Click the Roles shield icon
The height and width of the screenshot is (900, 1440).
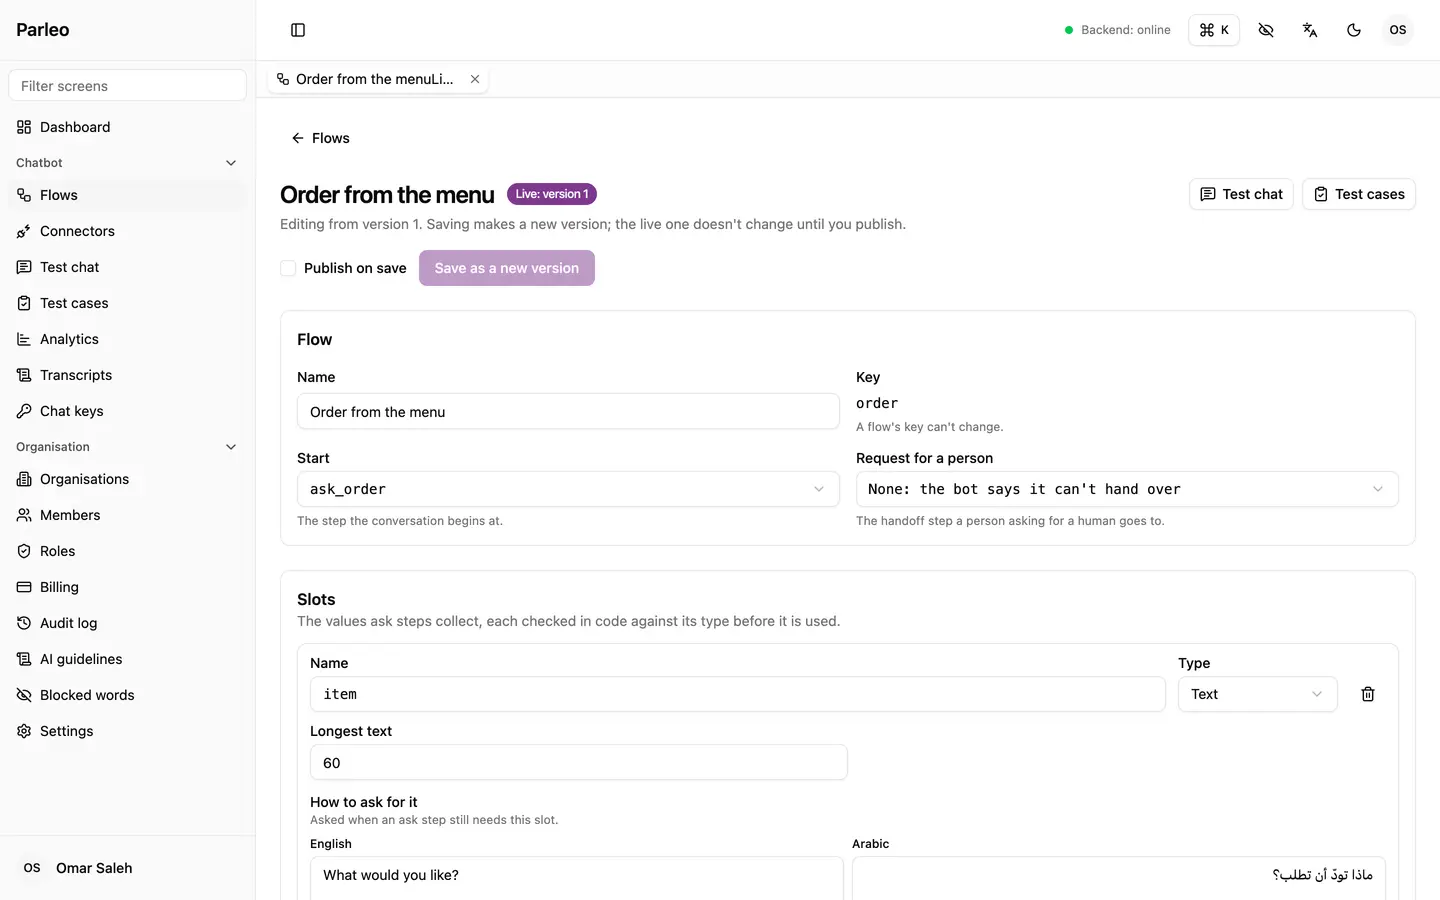coord(24,551)
